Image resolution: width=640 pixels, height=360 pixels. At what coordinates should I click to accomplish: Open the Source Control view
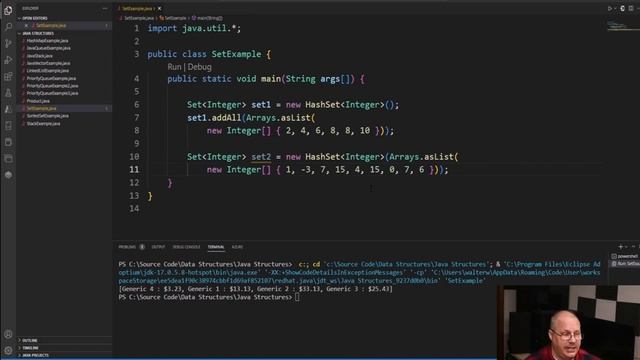point(8,43)
